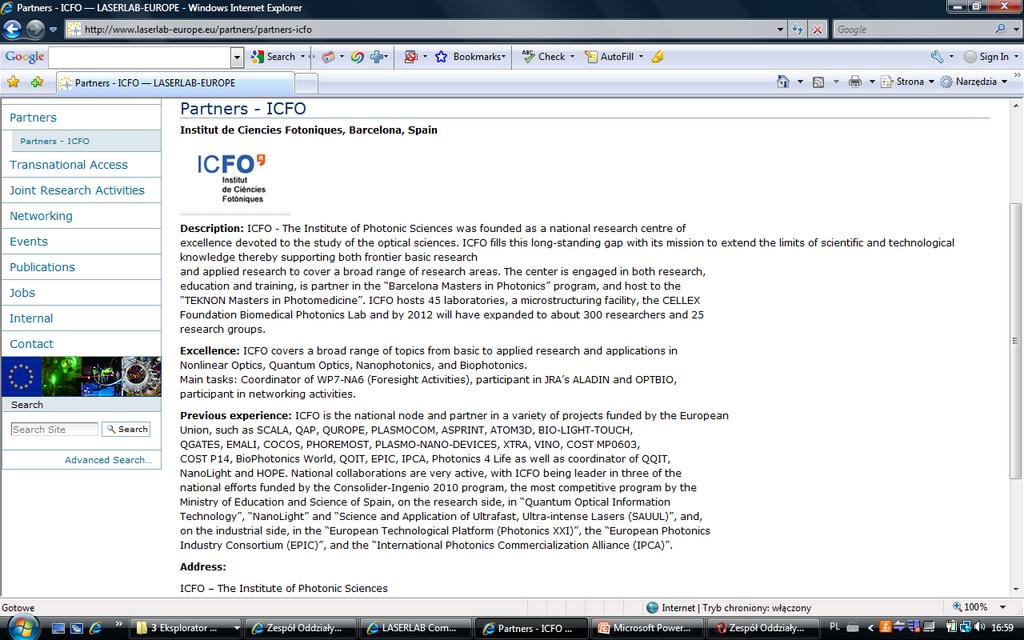Open the Events page
Viewport: 1024px width, 640px height.
(29, 242)
